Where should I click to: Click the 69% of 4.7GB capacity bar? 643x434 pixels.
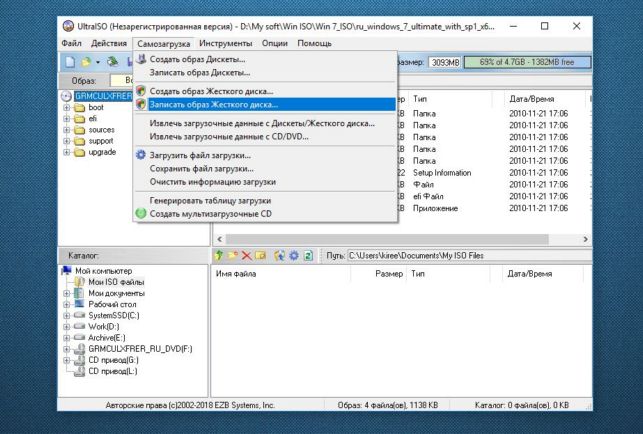527,62
